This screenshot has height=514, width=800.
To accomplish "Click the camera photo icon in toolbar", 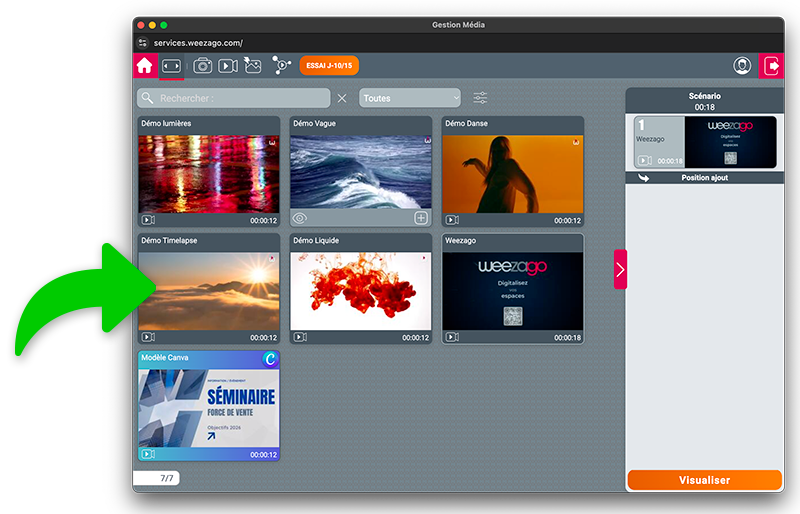I will pyautogui.click(x=203, y=66).
